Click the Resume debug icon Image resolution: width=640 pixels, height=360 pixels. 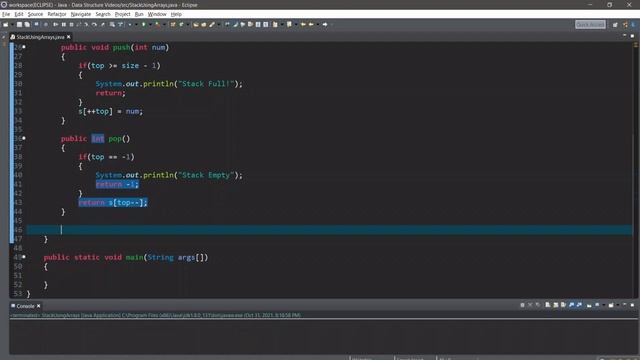[56, 24]
